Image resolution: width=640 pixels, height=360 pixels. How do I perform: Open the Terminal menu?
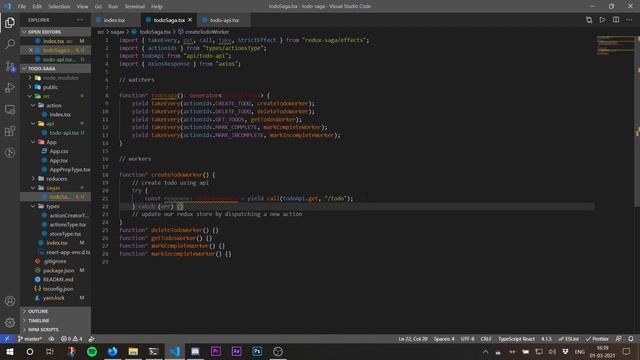click(135, 6)
